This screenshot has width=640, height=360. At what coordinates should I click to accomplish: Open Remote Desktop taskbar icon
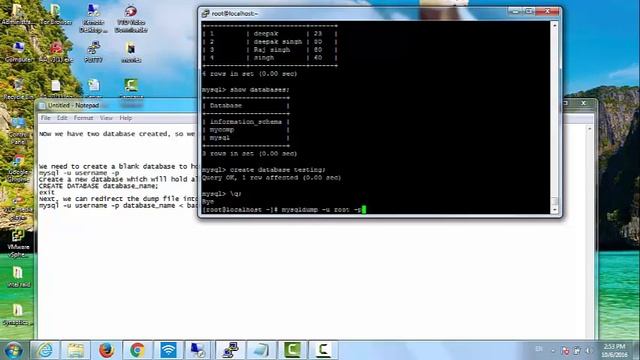coord(199,350)
